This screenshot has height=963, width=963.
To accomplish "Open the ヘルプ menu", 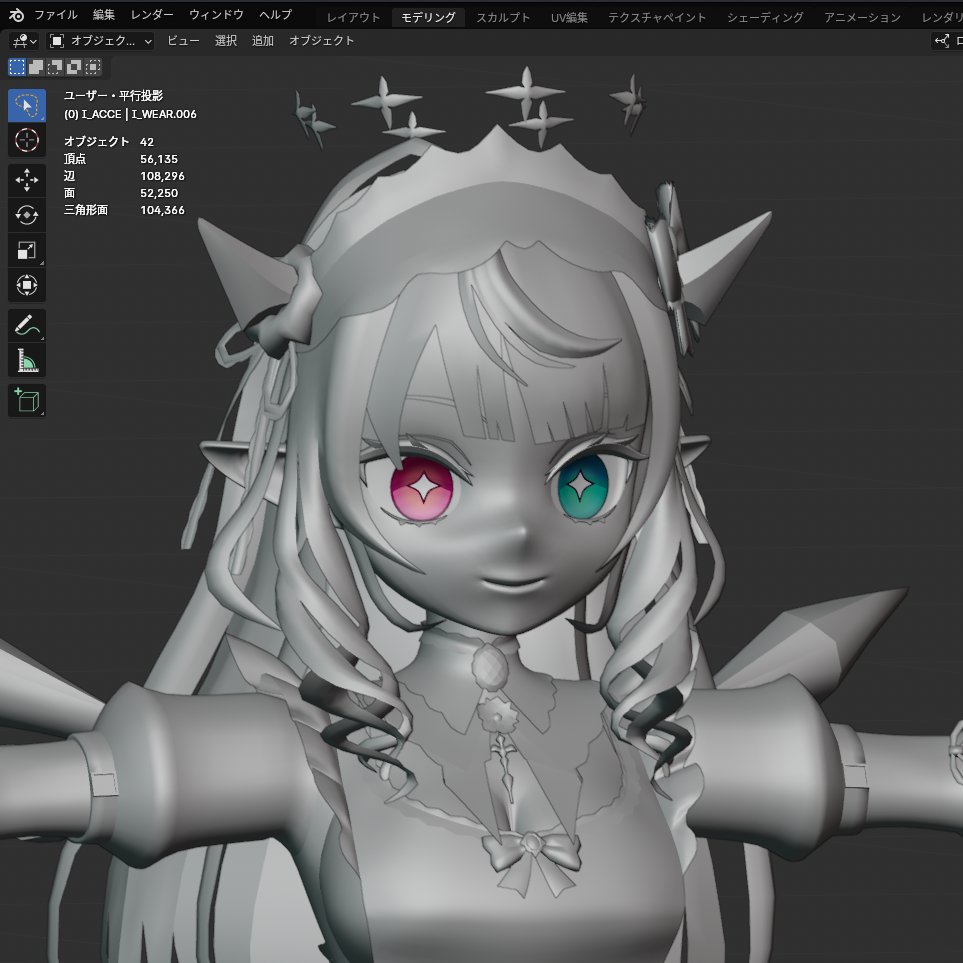I will coord(275,15).
